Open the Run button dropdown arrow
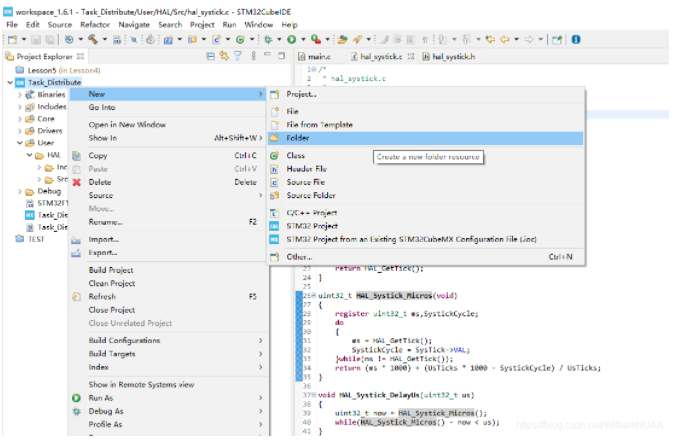Viewport: 680px width, 444px height. (x=303, y=39)
